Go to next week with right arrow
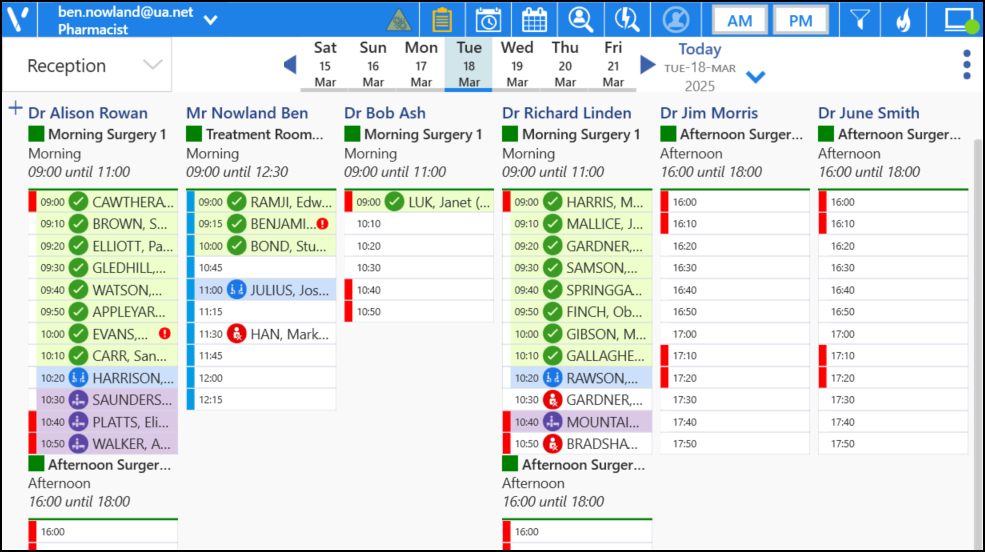Viewport: 985px width, 552px height. (x=648, y=65)
